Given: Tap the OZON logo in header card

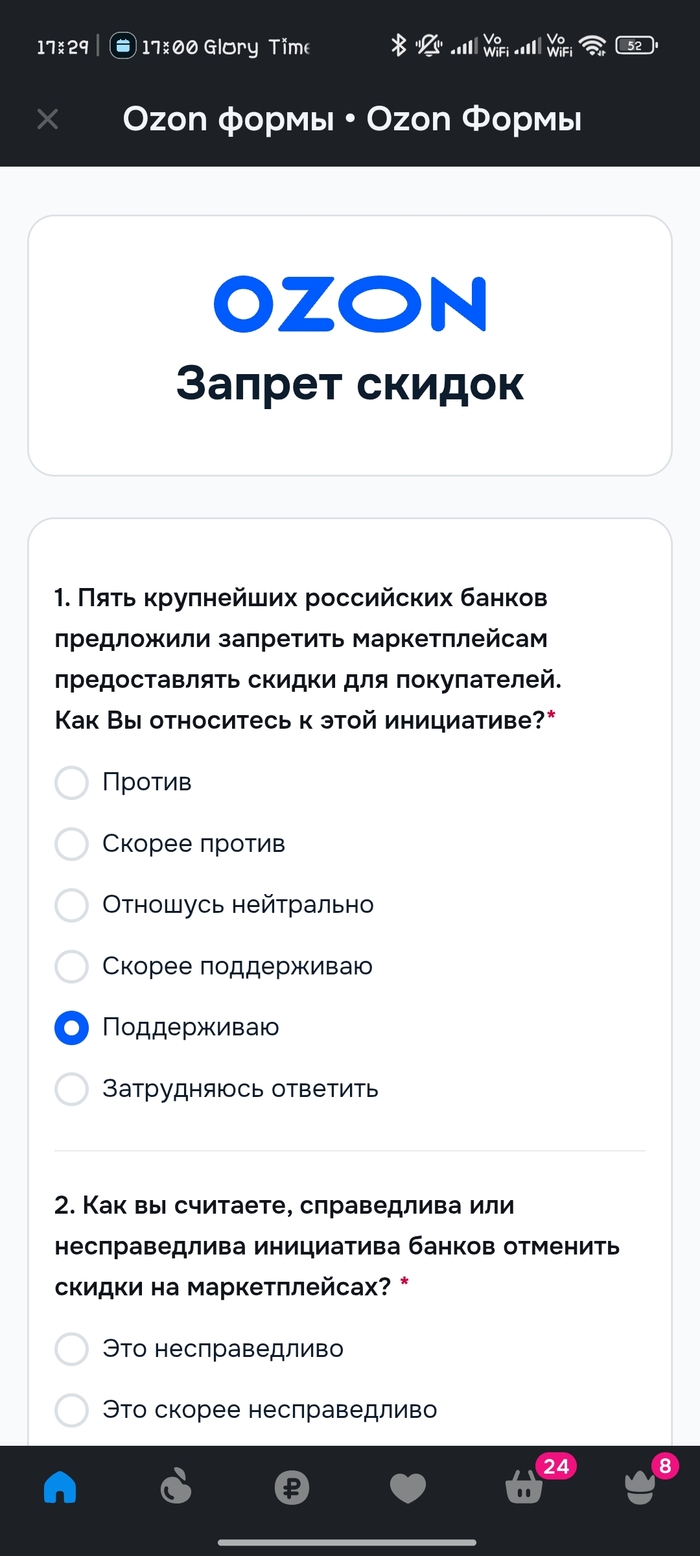Looking at the screenshot, I should click(349, 304).
